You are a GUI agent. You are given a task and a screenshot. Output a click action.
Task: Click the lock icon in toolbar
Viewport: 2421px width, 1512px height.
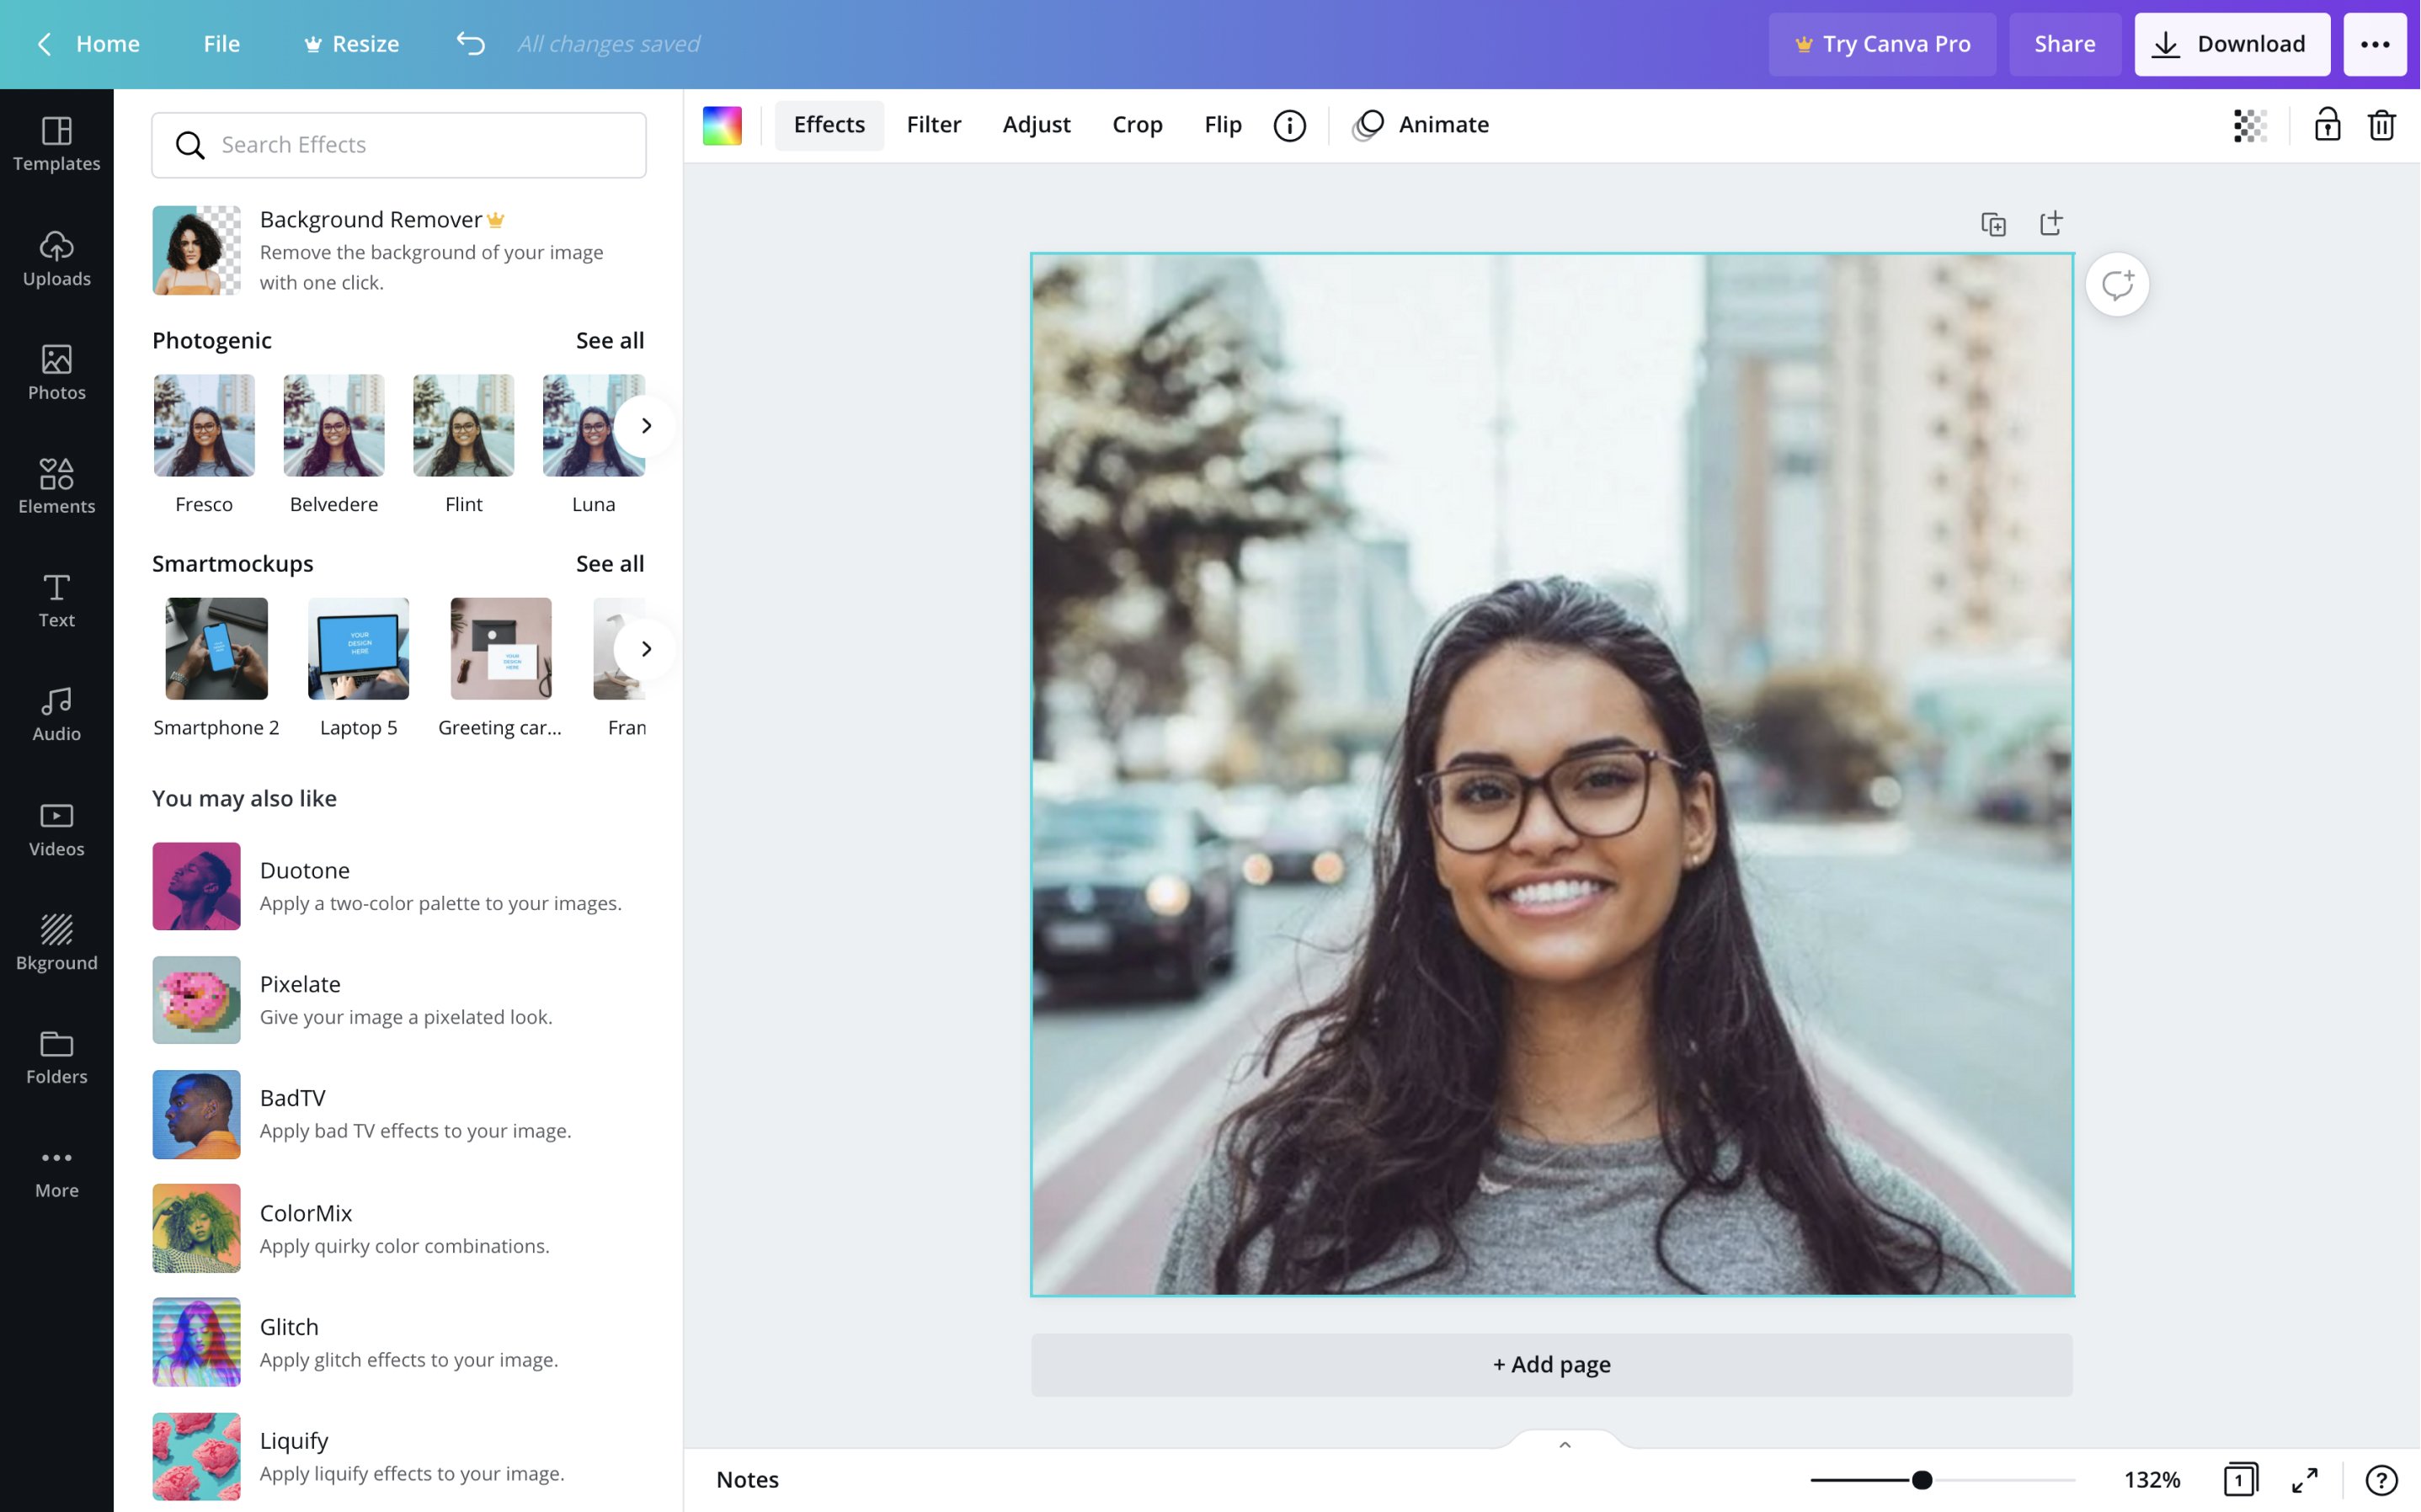[2327, 124]
